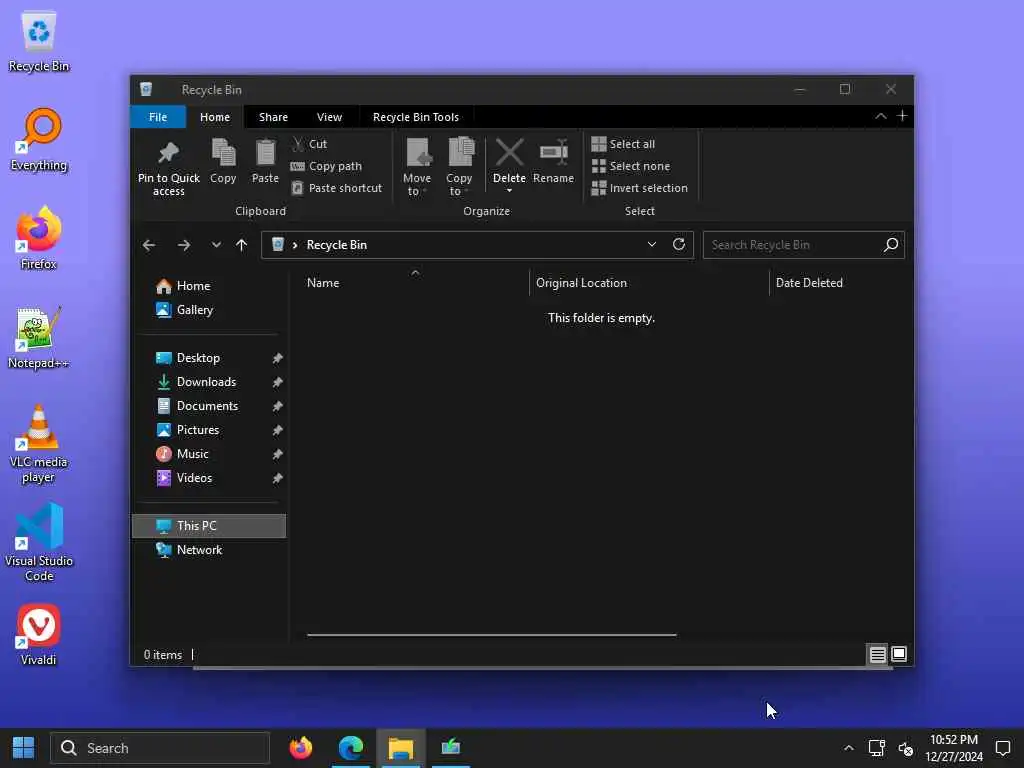
Task: Click the taskbar clock and date
Action: point(954,748)
